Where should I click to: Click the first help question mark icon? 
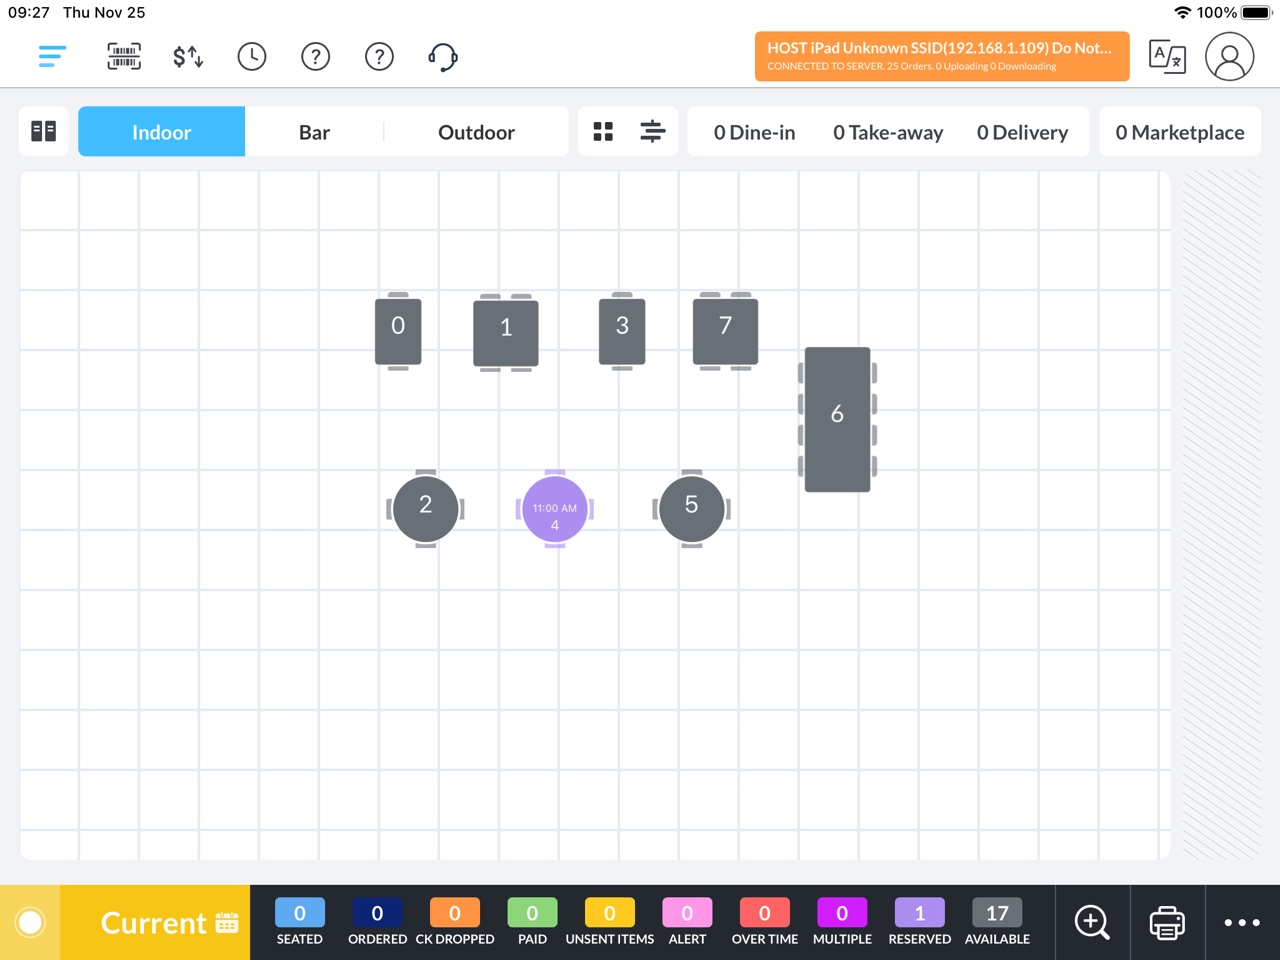[x=315, y=56]
